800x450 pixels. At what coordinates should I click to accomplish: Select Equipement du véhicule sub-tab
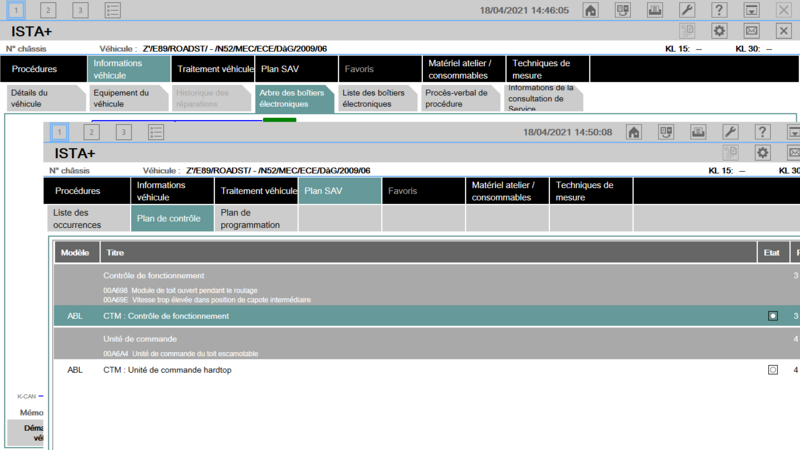[129, 98]
